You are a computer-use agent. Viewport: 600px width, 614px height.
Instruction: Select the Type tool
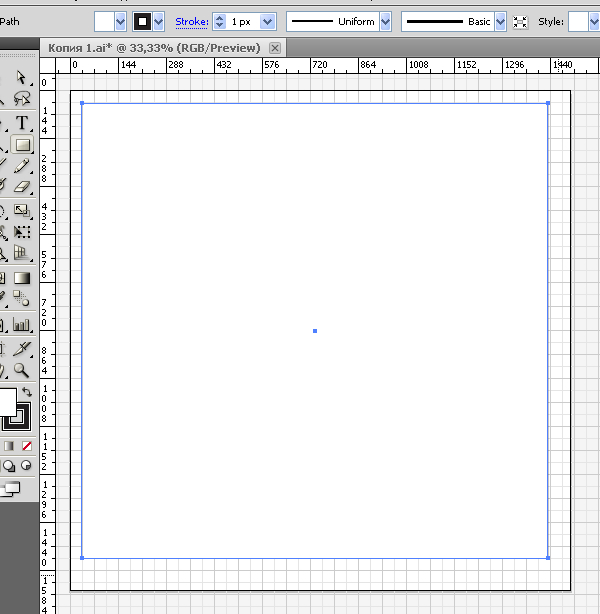click(21, 122)
